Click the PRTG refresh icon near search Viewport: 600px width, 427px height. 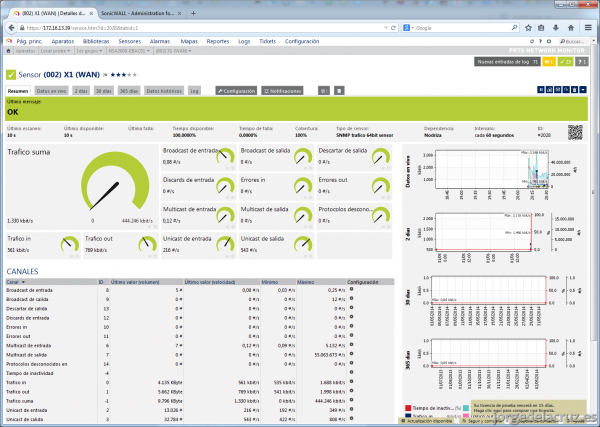point(532,41)
